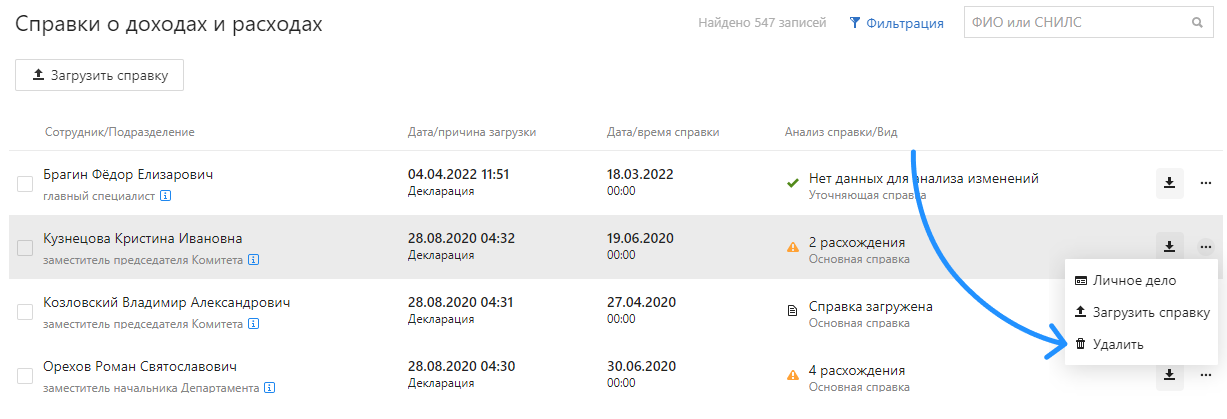1227x419 pixels.
Task: Click the download icon in Брагин row
Action: (x=1169, y=183)
